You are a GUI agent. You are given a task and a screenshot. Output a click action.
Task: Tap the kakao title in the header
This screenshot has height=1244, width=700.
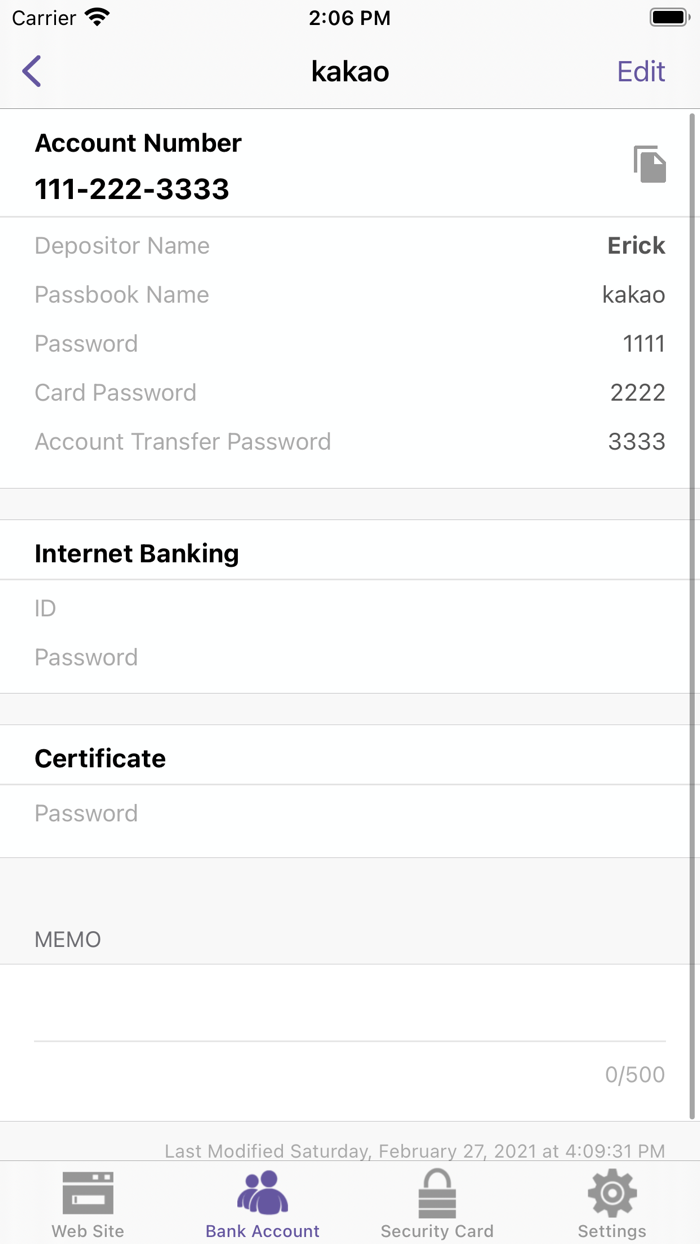click(350, 71)
